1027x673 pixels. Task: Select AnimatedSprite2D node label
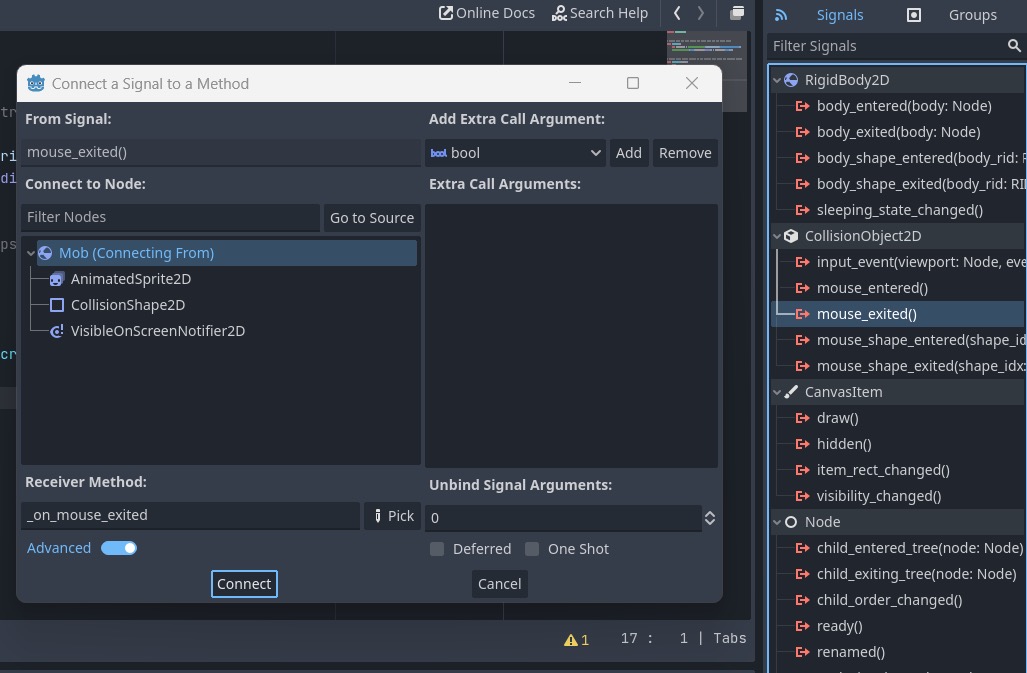pos(131,280)
